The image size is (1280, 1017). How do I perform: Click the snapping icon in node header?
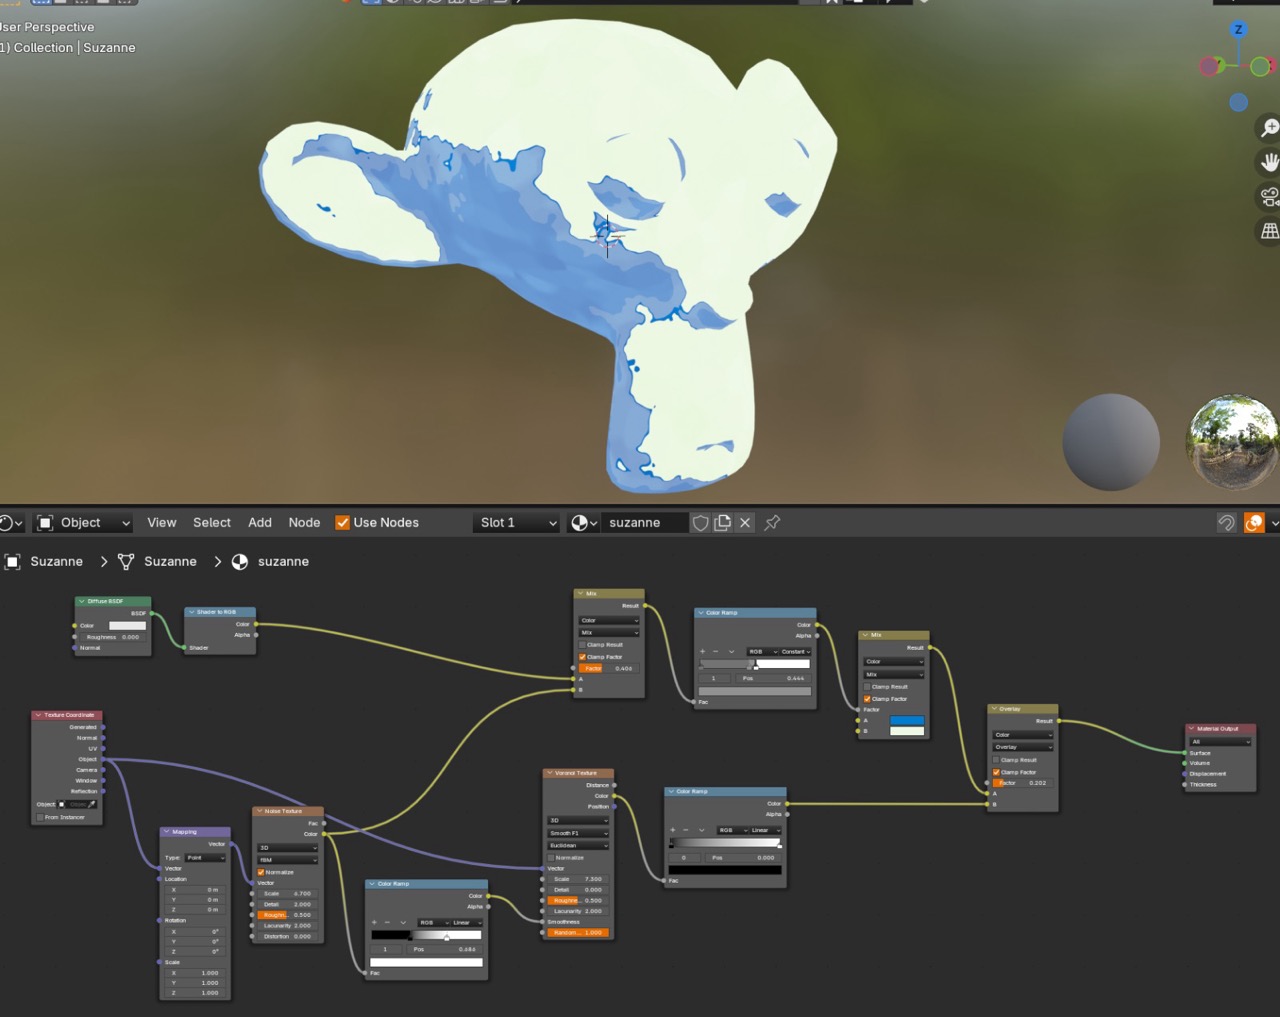[1226, 523]
